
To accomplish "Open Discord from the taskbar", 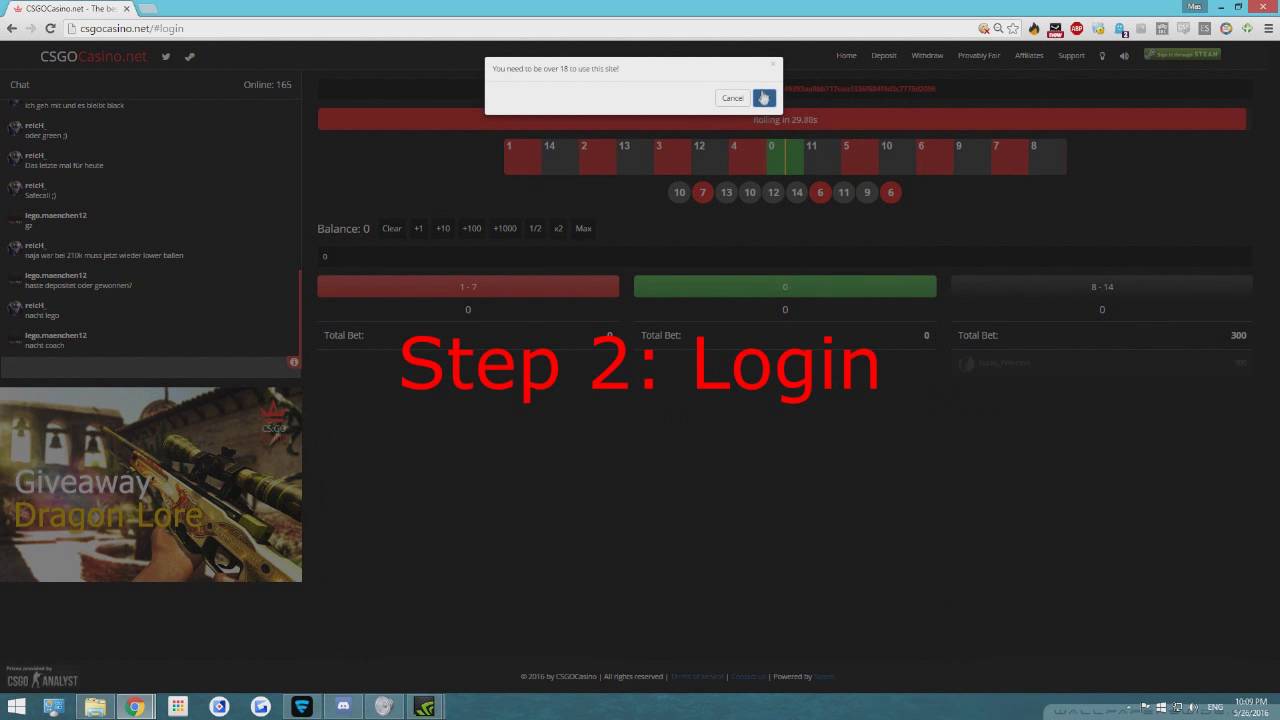I will [x=343, y=707].
